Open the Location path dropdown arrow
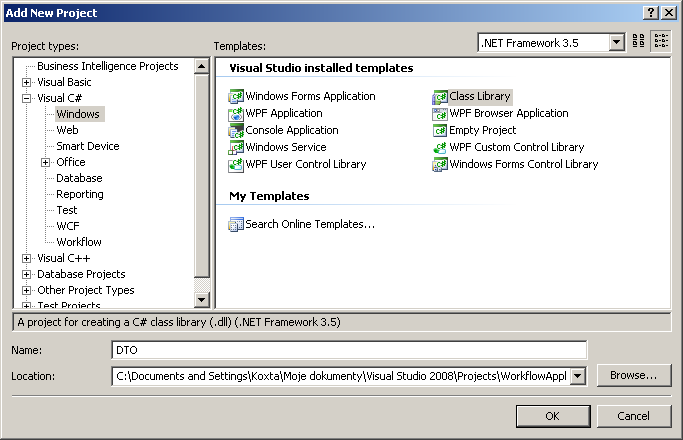Image resolution: width=683 pixels, height=440 pixels. (x=578, y=376)
